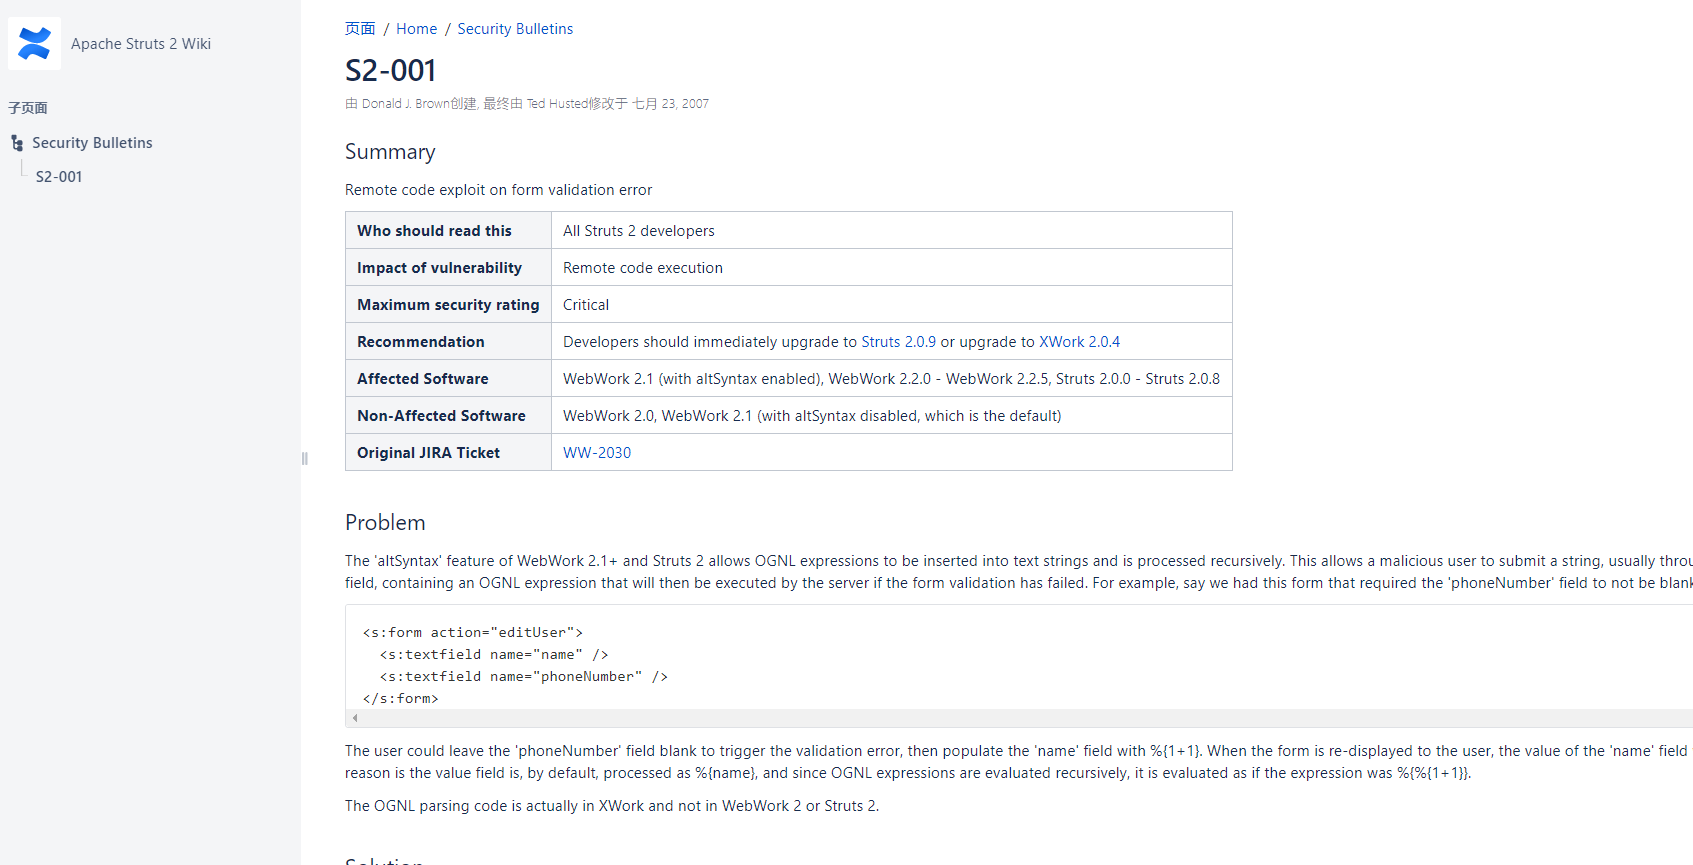Screen dimensions: 1693x865
Task: Click the textfield name="phoneNumber" code line
Action: 524,677
